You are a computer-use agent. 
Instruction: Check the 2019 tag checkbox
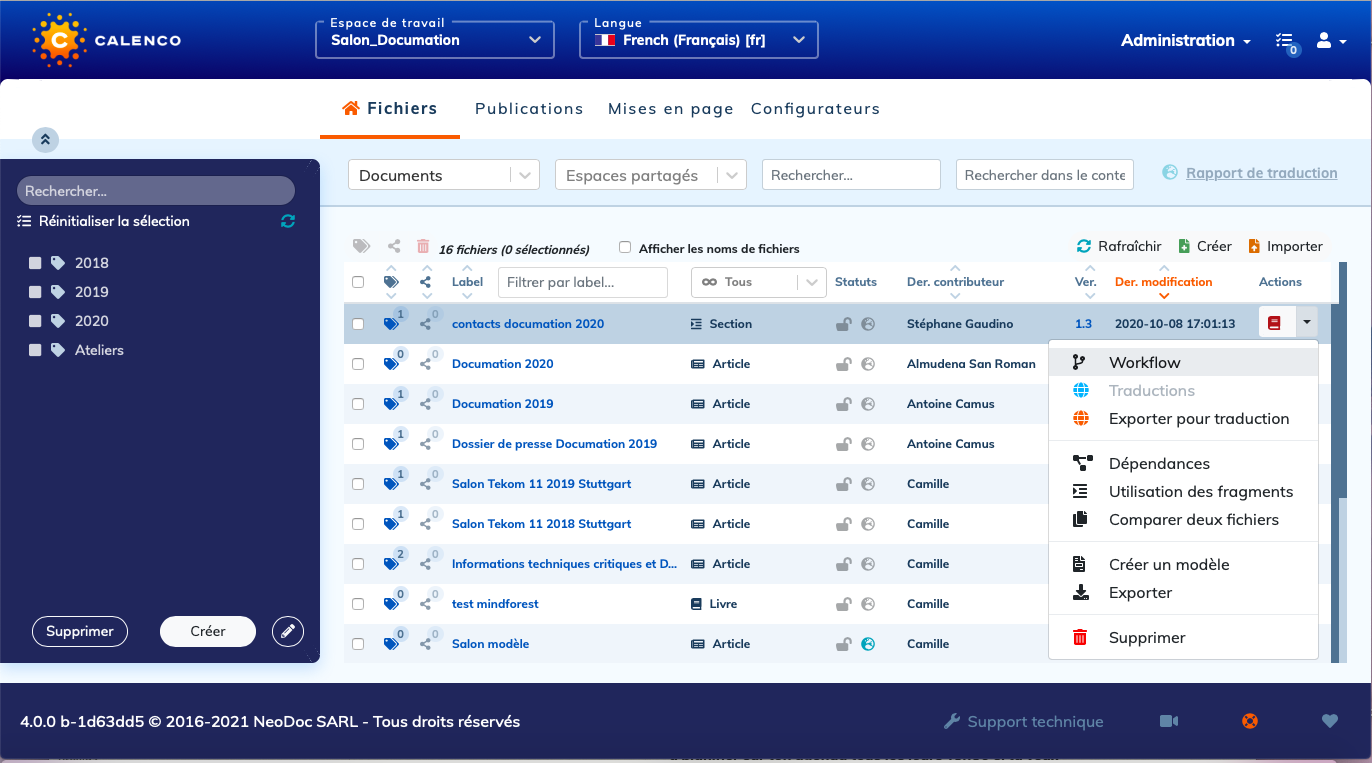tap(35, 292)
